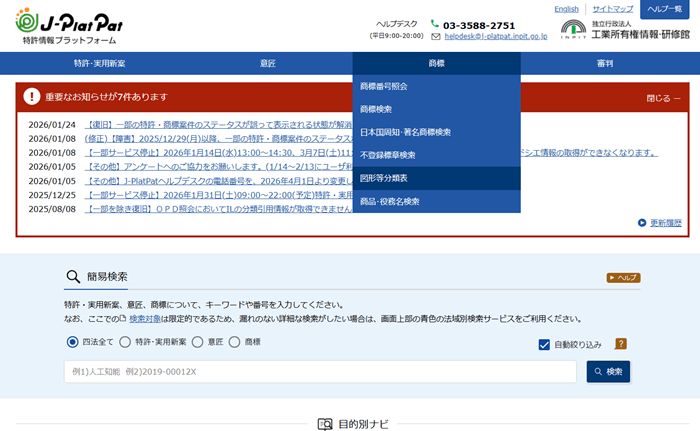Click the helpdesk email address link

tap(496, 37)
